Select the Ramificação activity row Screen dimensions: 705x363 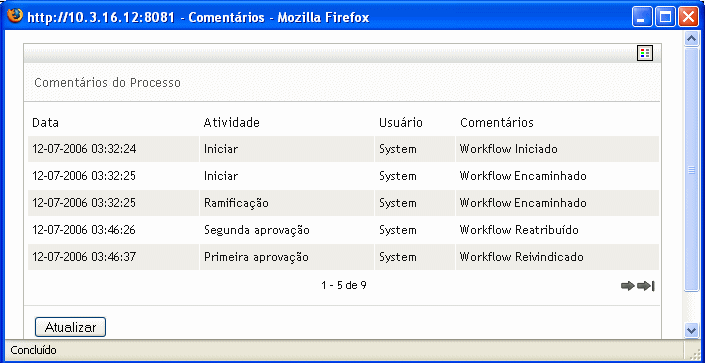[x=344, y=203]
